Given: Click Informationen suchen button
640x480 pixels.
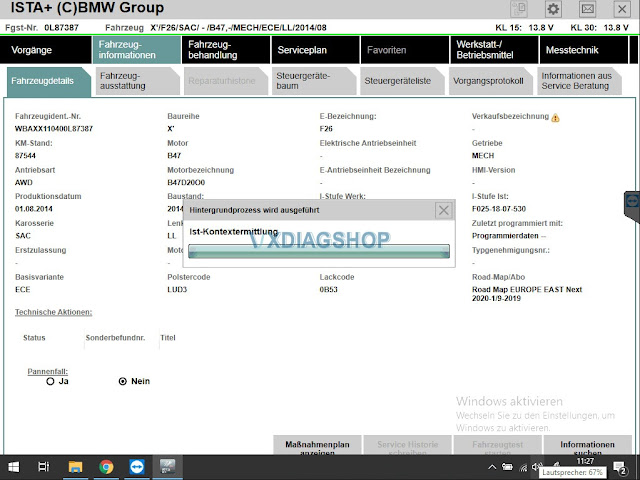Looking at the screenshot, I should [588, 445].
